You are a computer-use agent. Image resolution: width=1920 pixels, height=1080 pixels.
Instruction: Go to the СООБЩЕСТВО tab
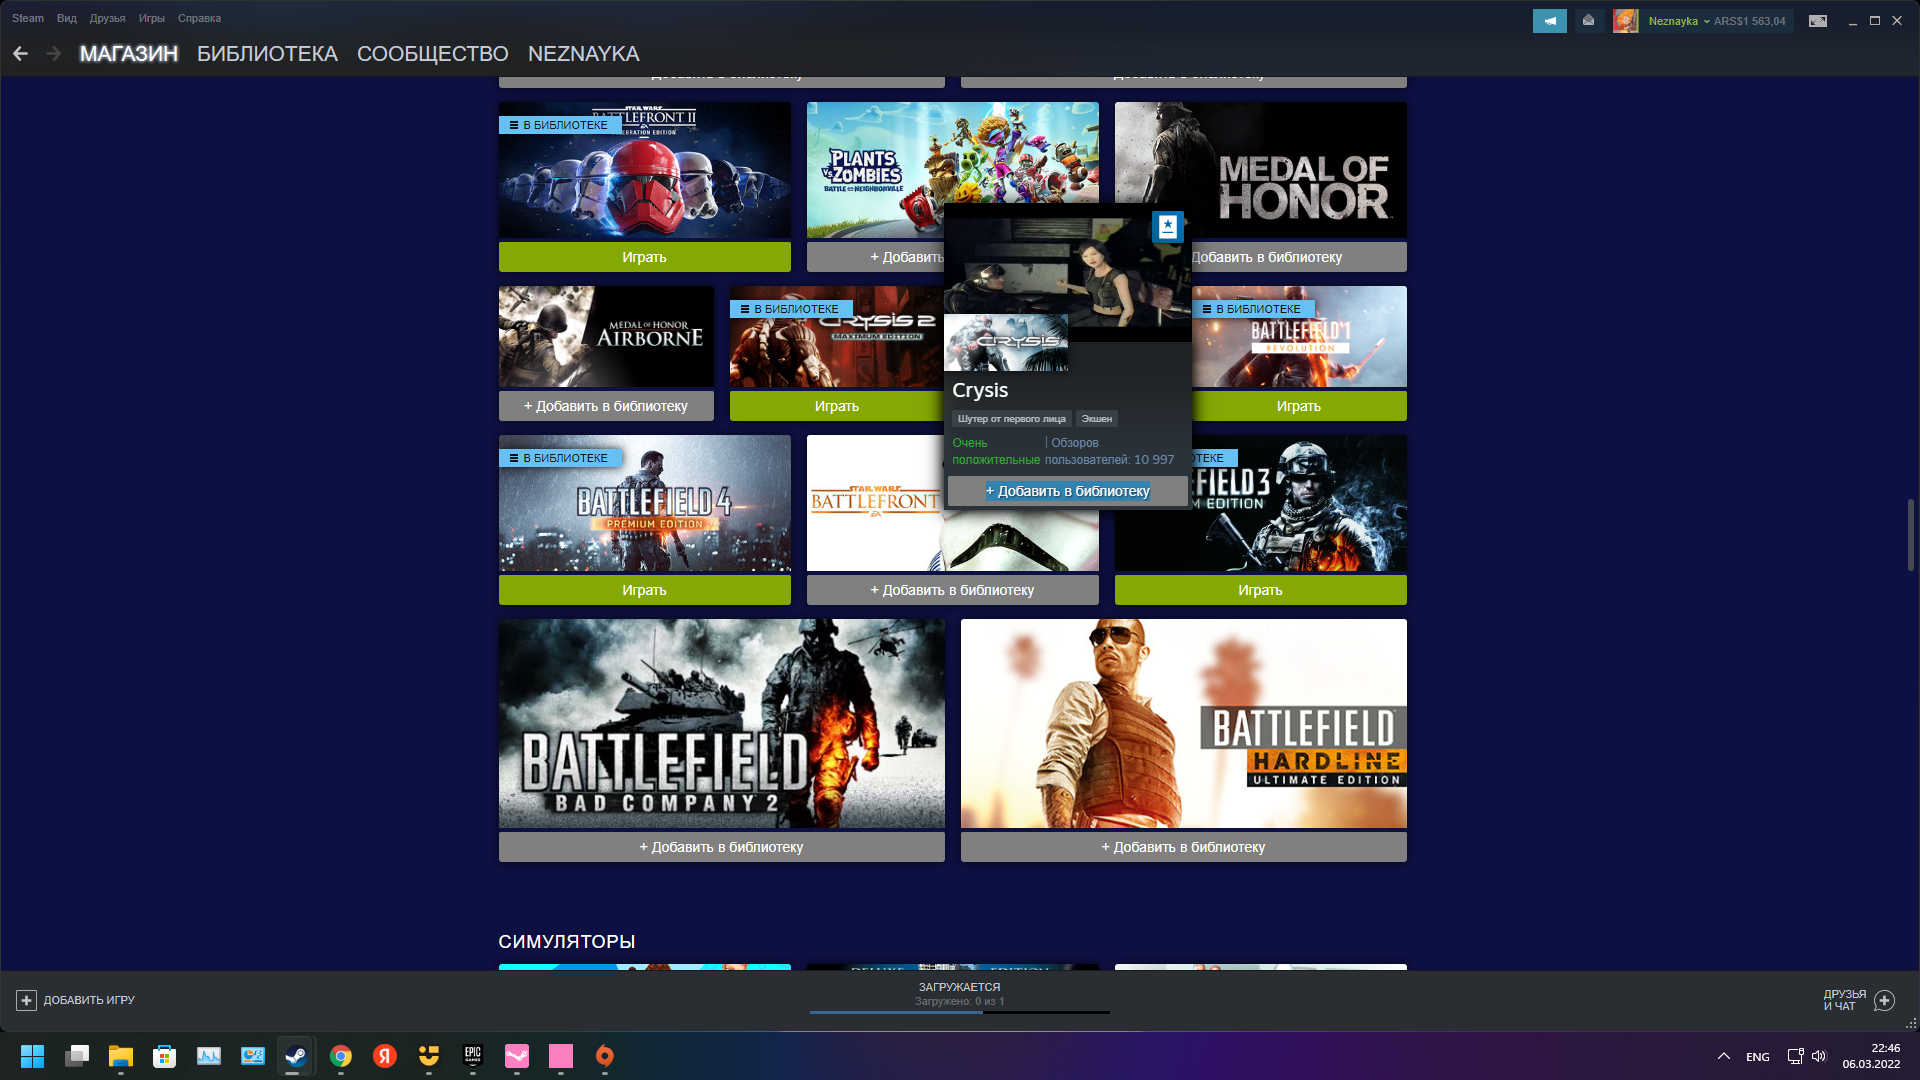coord(433,54)
